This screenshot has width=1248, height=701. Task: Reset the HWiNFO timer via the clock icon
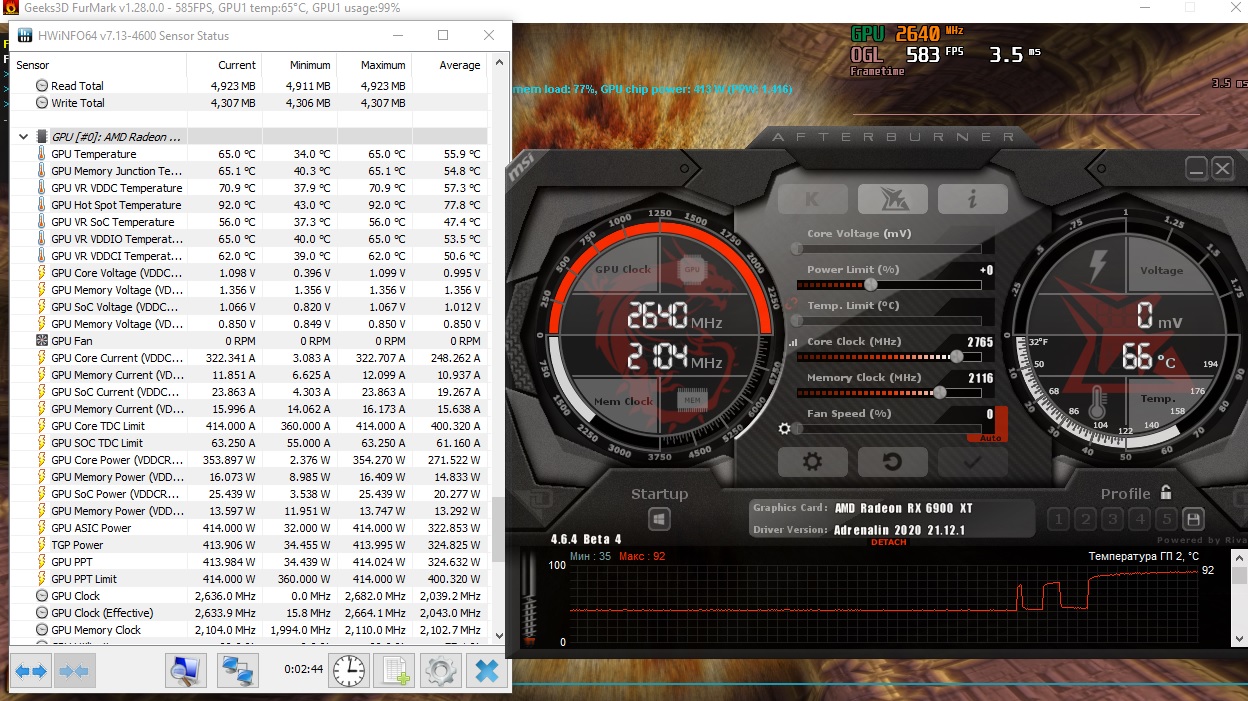(348, 671)
